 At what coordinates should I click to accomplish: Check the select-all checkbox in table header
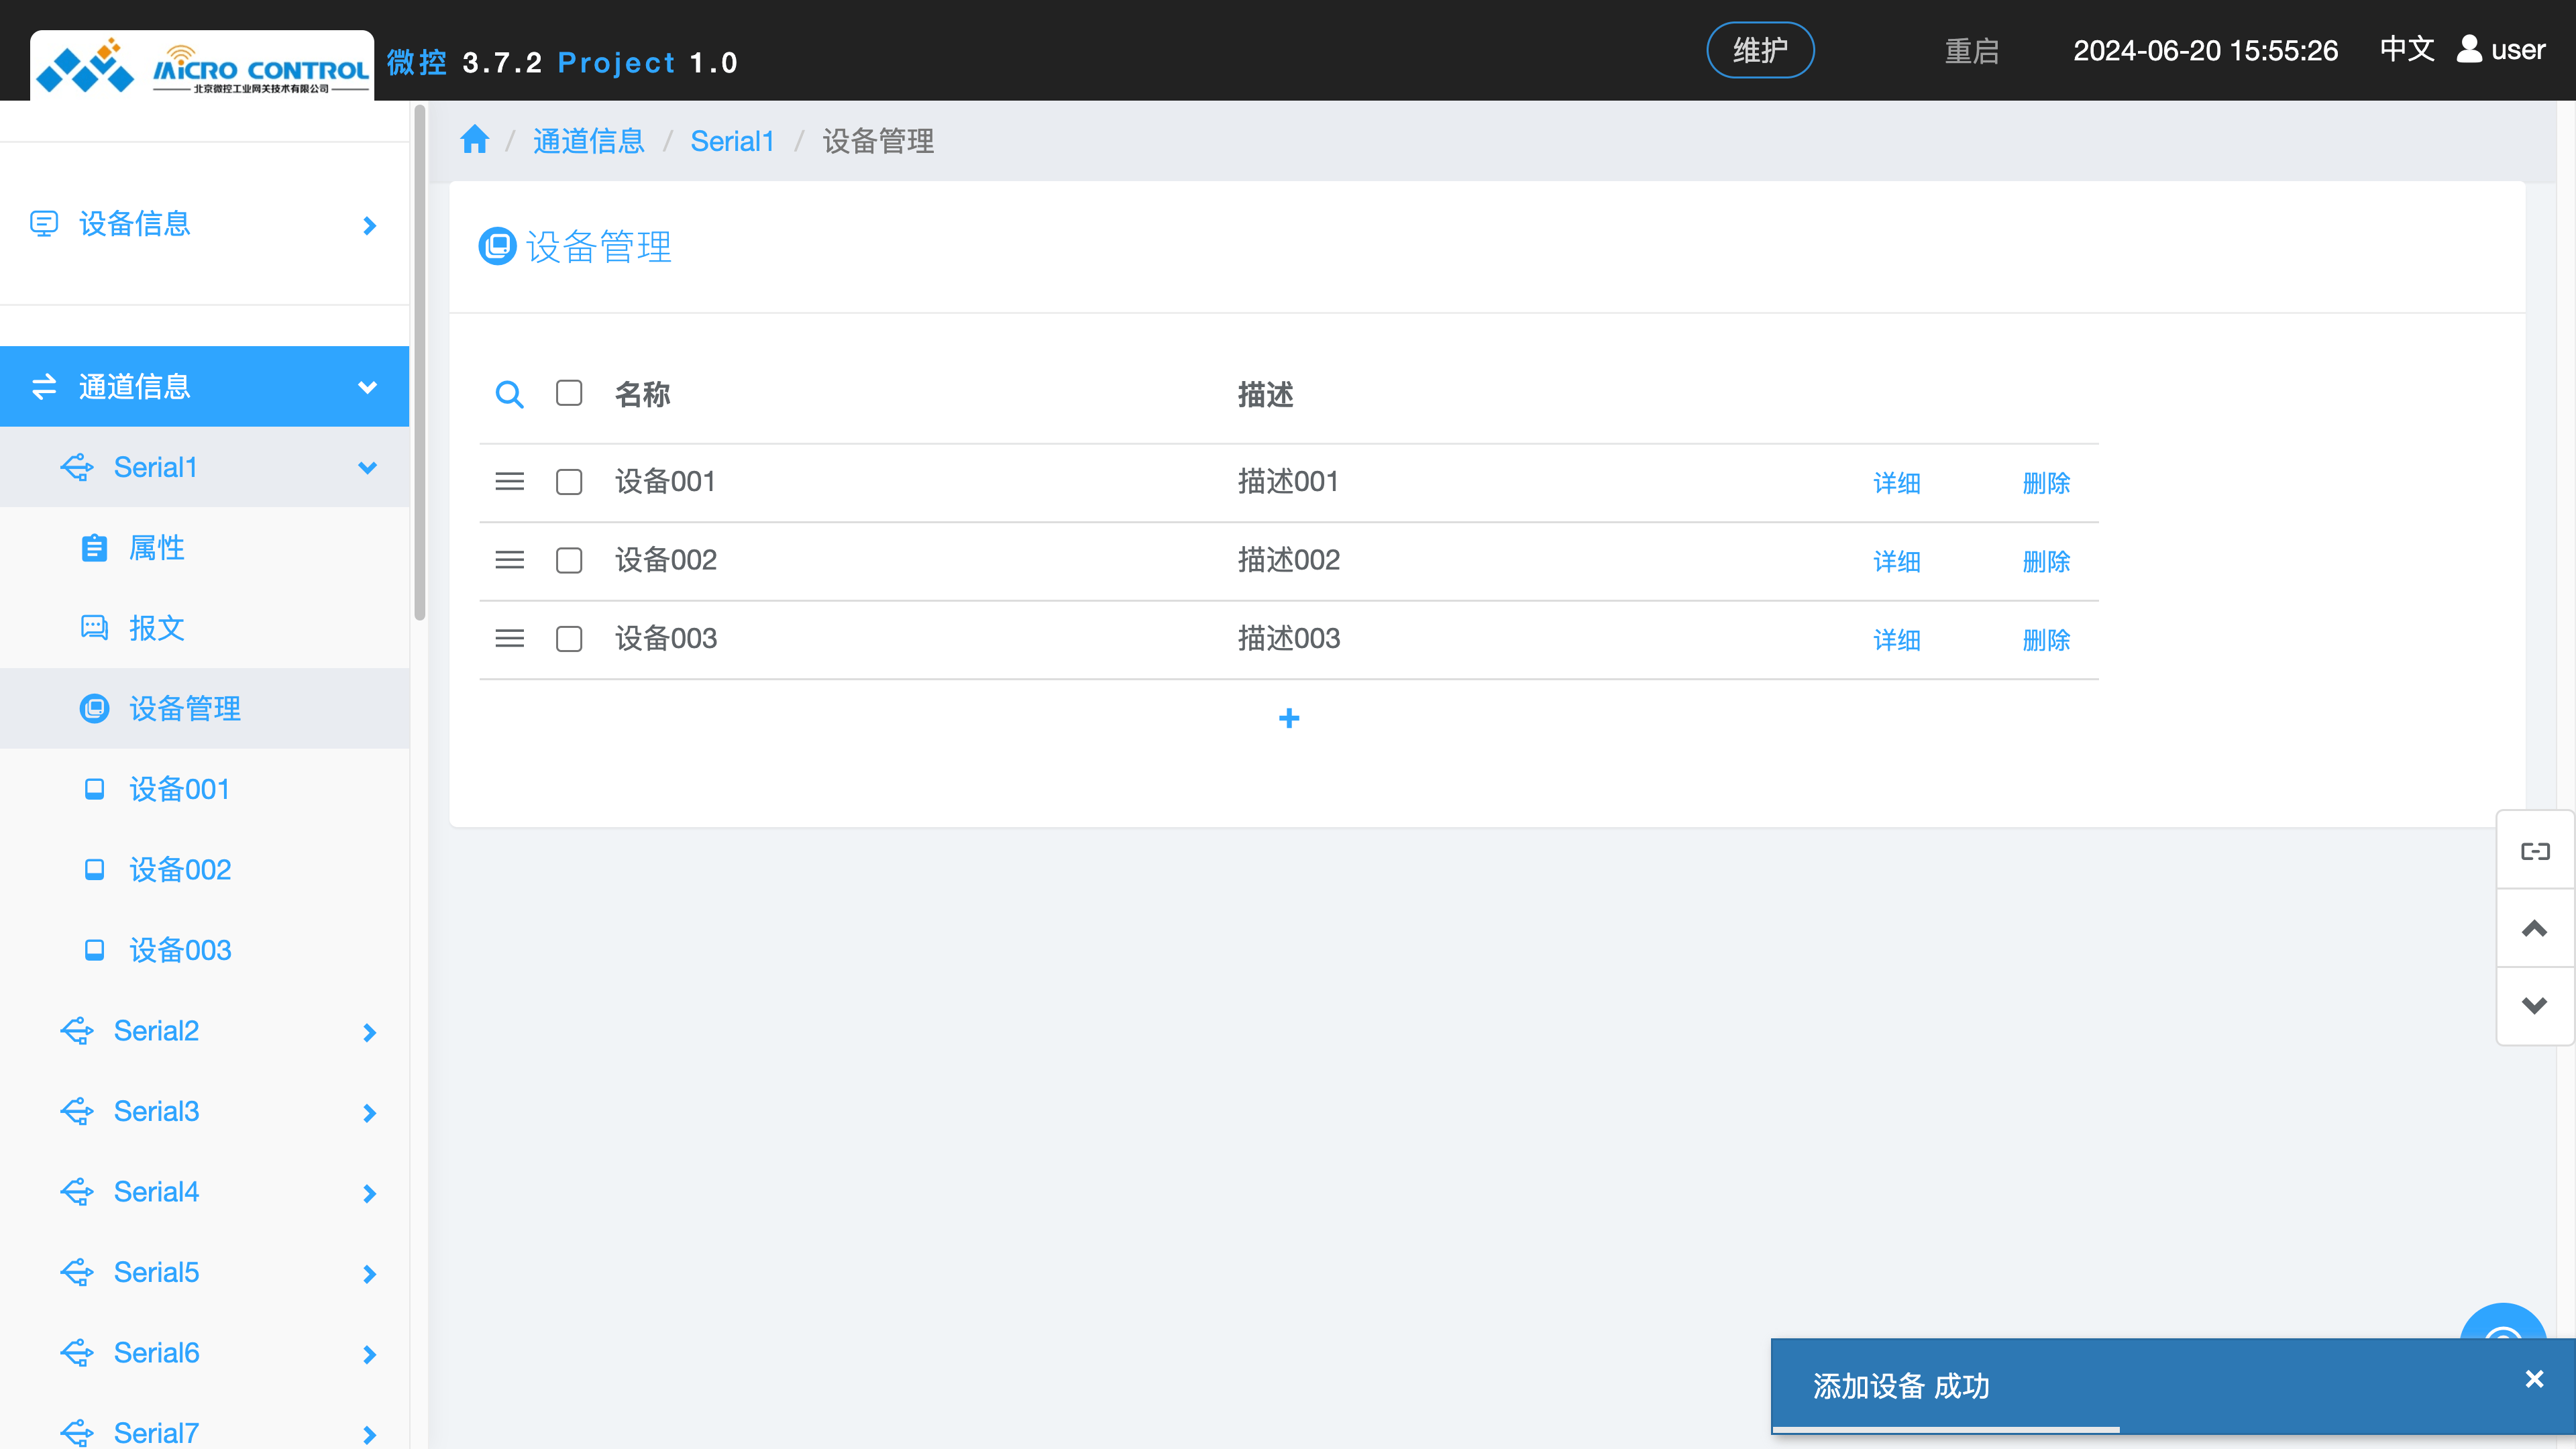click(569, 393)
